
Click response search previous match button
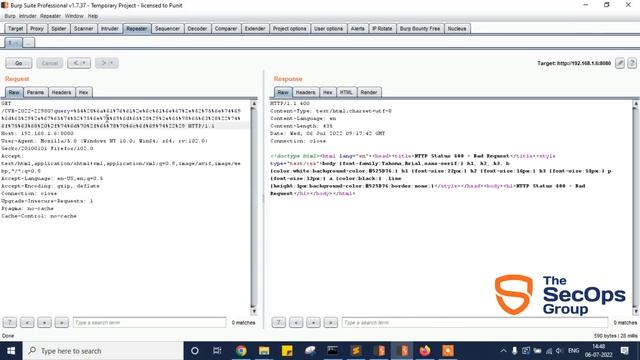tap(296, 322)
